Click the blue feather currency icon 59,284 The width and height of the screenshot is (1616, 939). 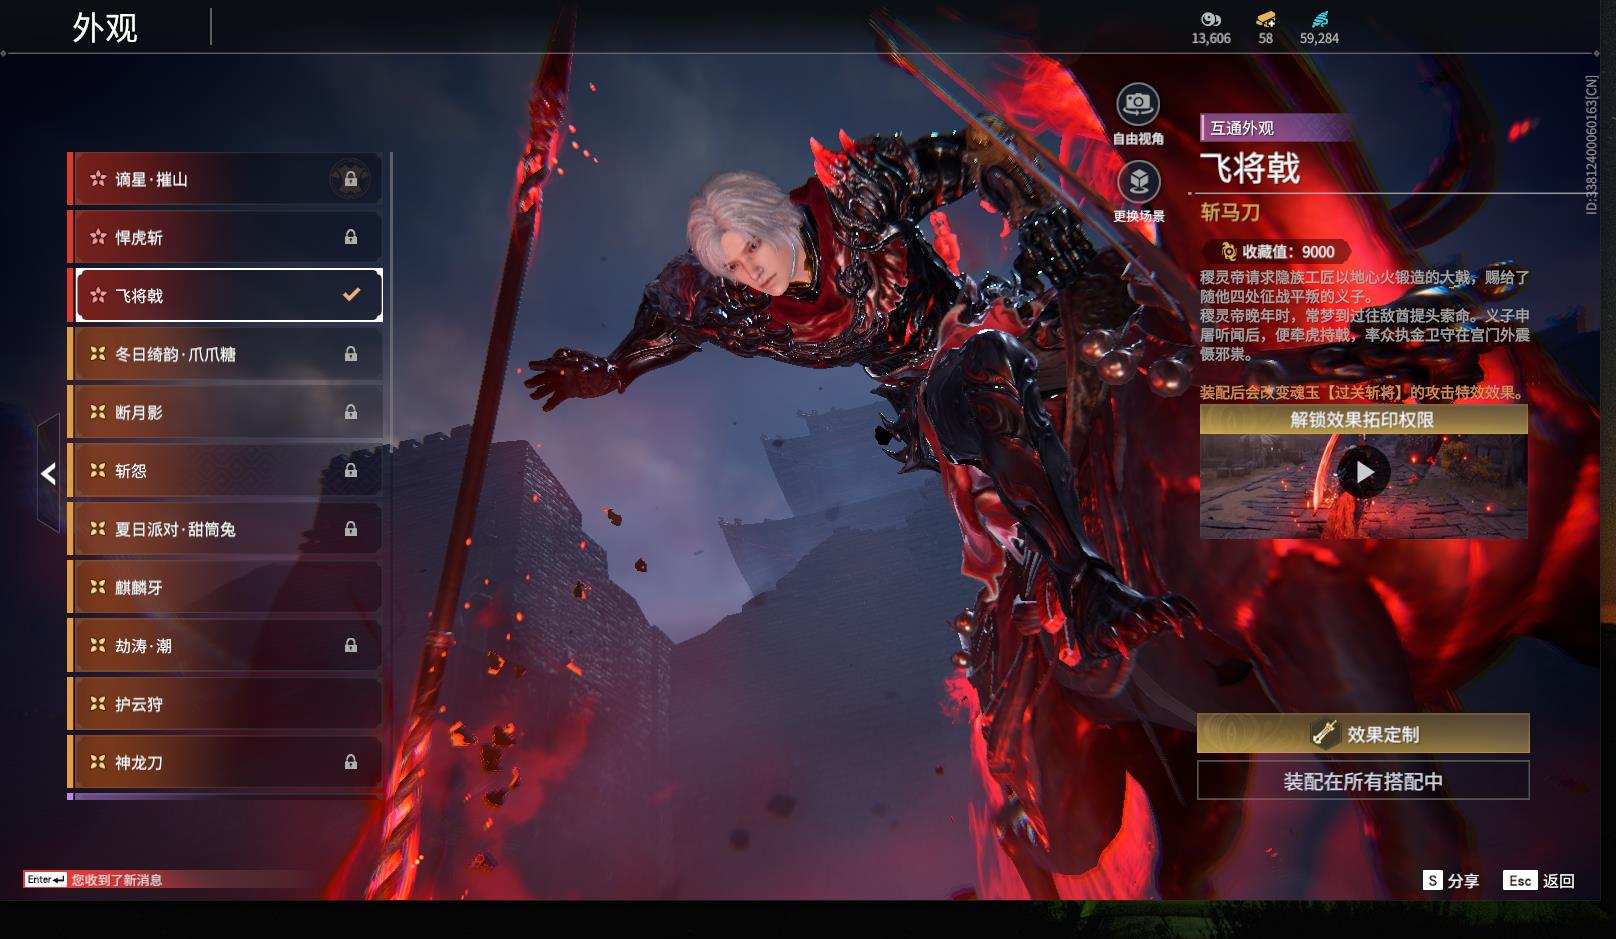pyautogui.click(x=1319, y=19)
